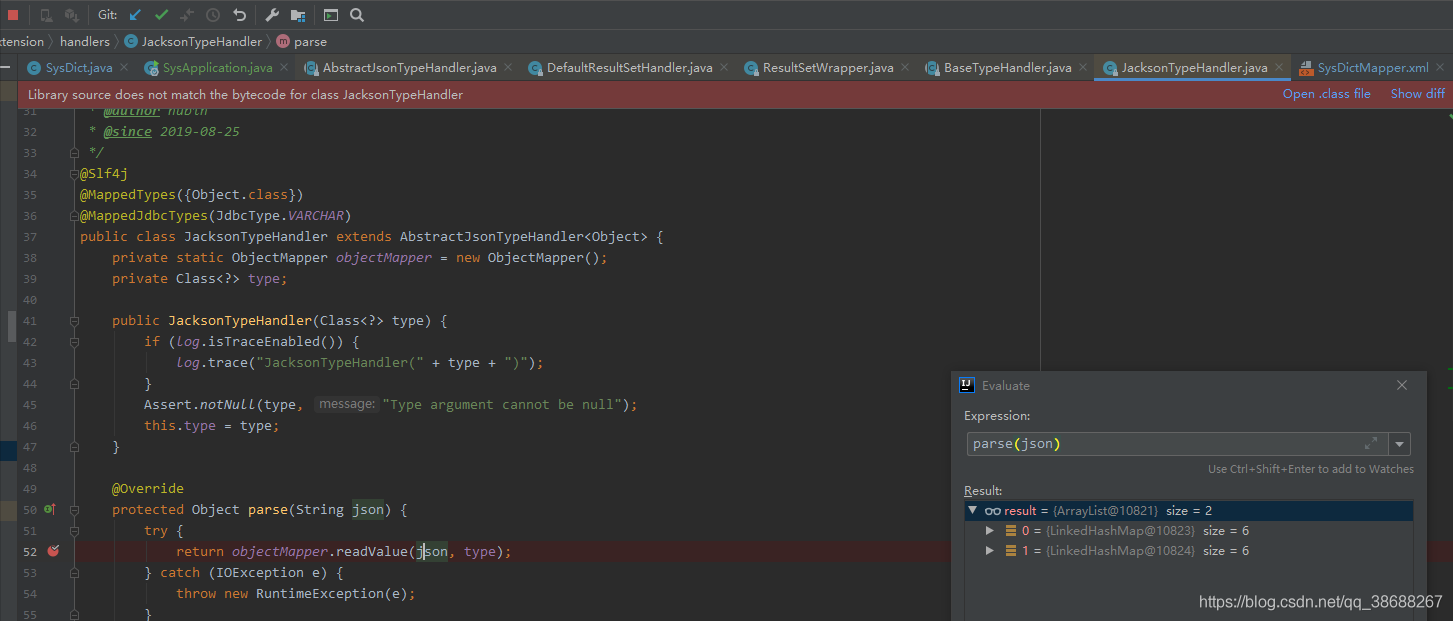This screenshot has width=1453, height=621.
Task: Click the overriding method gutter icon near line 50
Action: 49,509
